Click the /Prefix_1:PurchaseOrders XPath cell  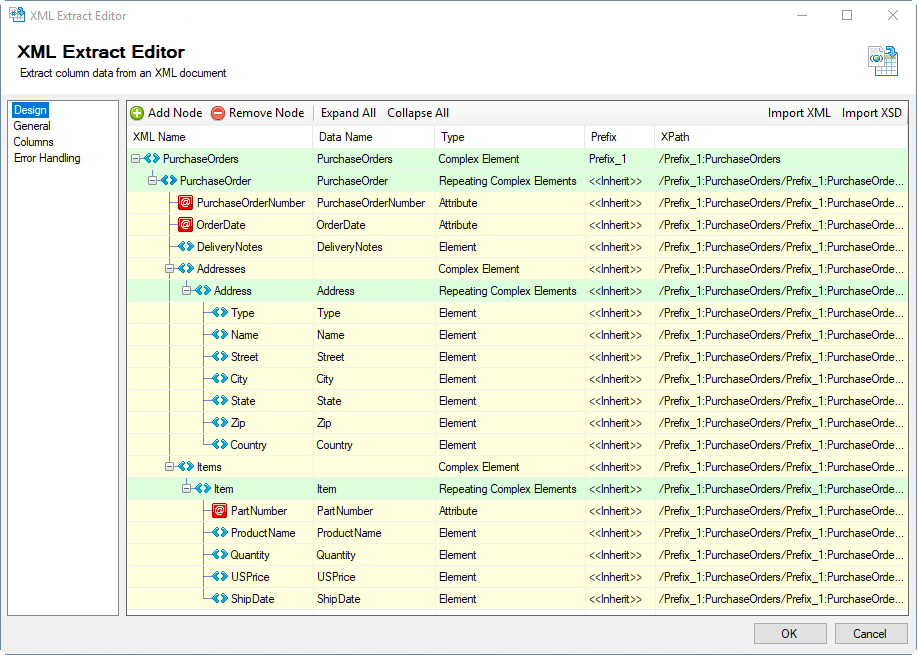click(781, 158)
